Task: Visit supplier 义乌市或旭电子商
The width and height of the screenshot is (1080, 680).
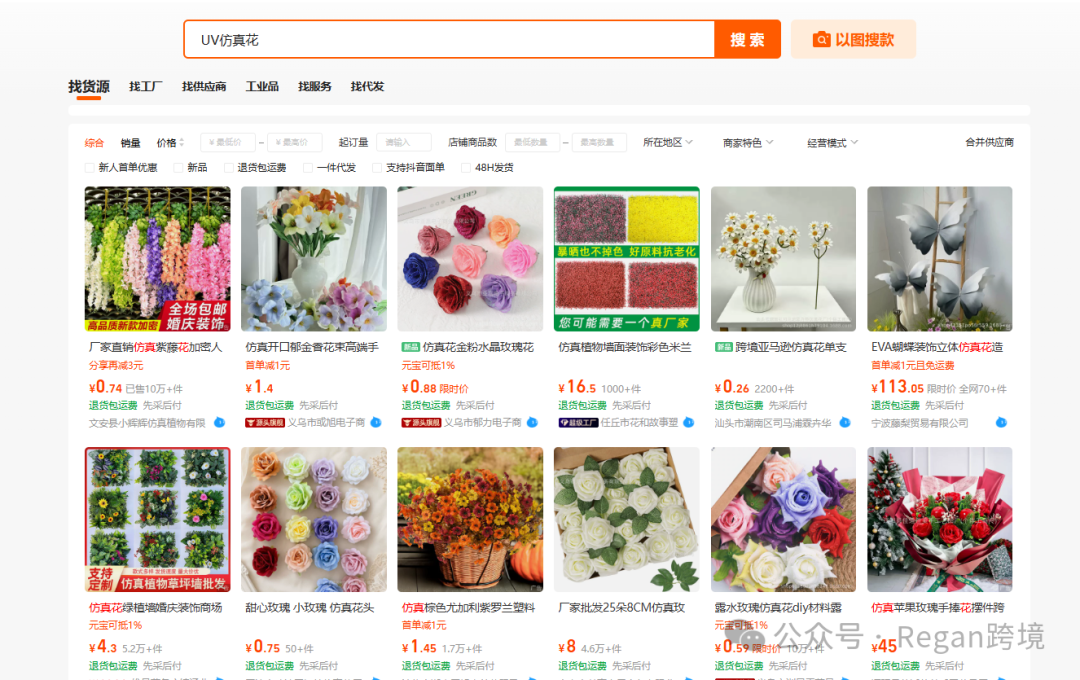Action: (x=326, y=422)
